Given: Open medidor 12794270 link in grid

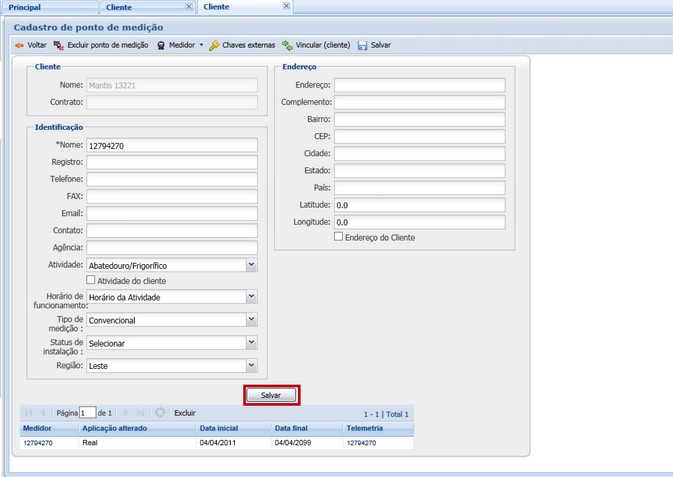Looking at the screenshot, I should click(x=38, y=442).
